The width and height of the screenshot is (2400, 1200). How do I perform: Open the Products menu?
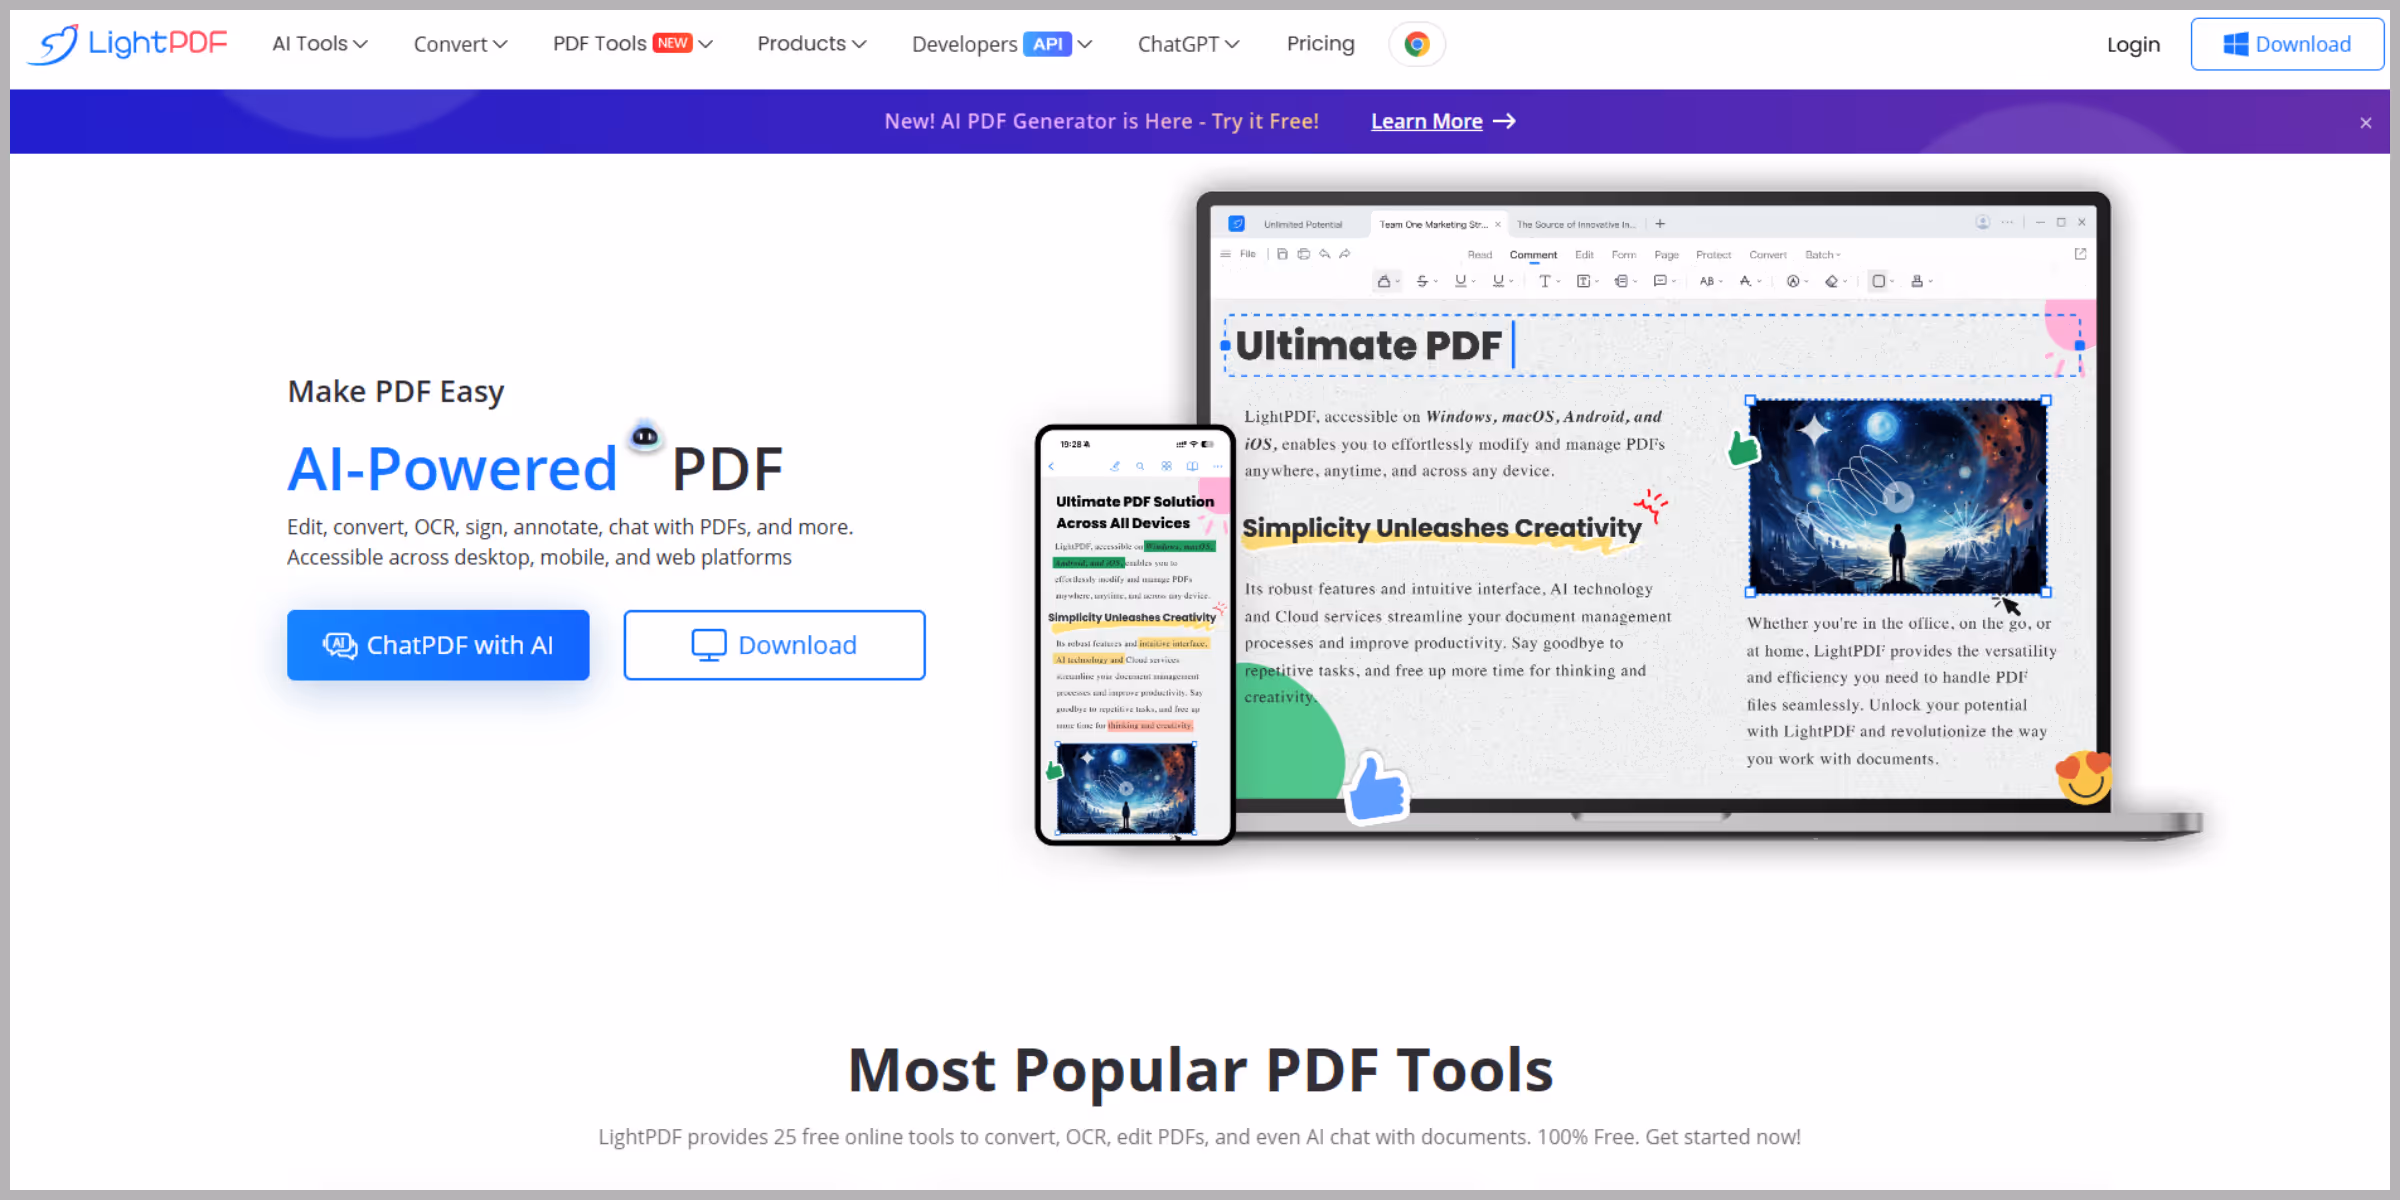[811, 44]
